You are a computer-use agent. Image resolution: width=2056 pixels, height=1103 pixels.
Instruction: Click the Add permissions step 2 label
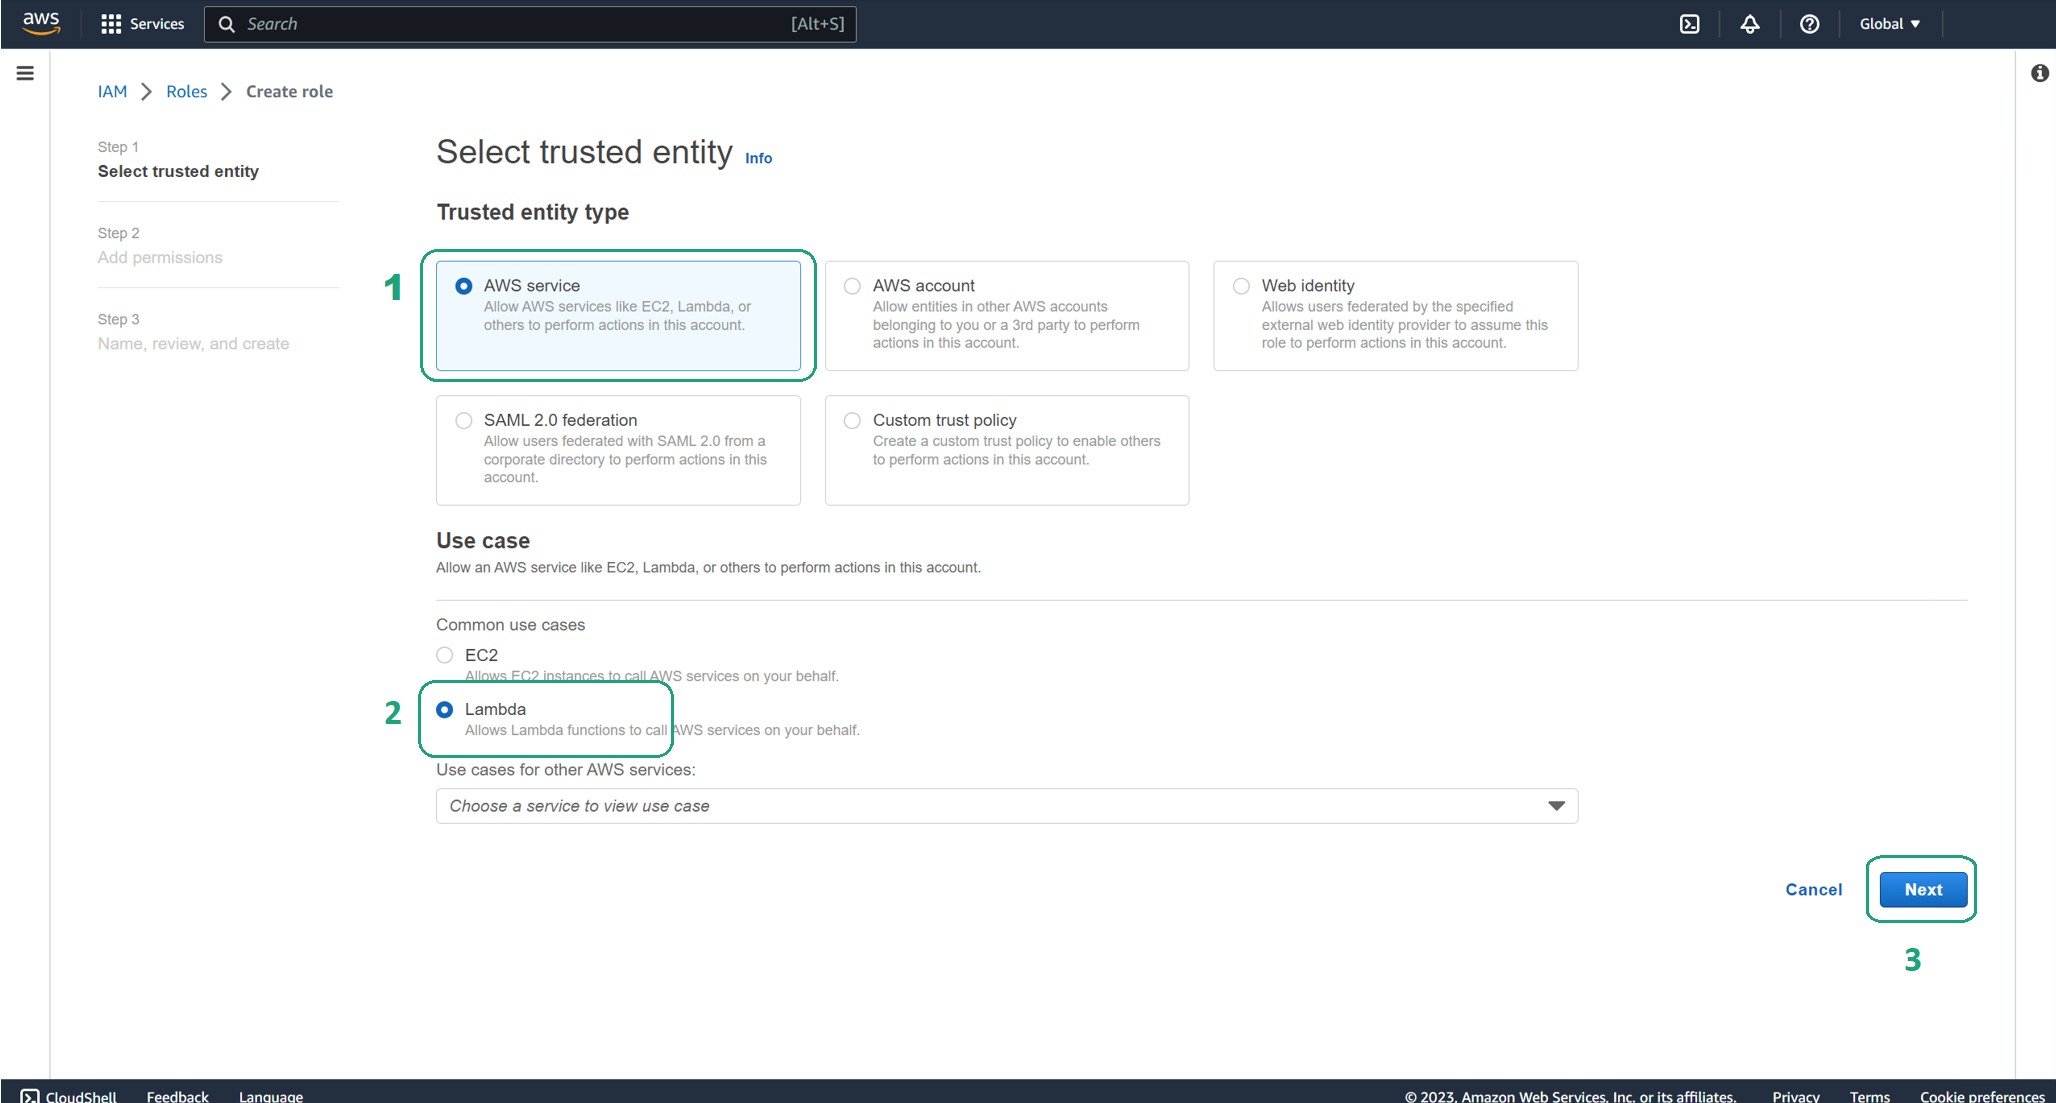point(160,257)
